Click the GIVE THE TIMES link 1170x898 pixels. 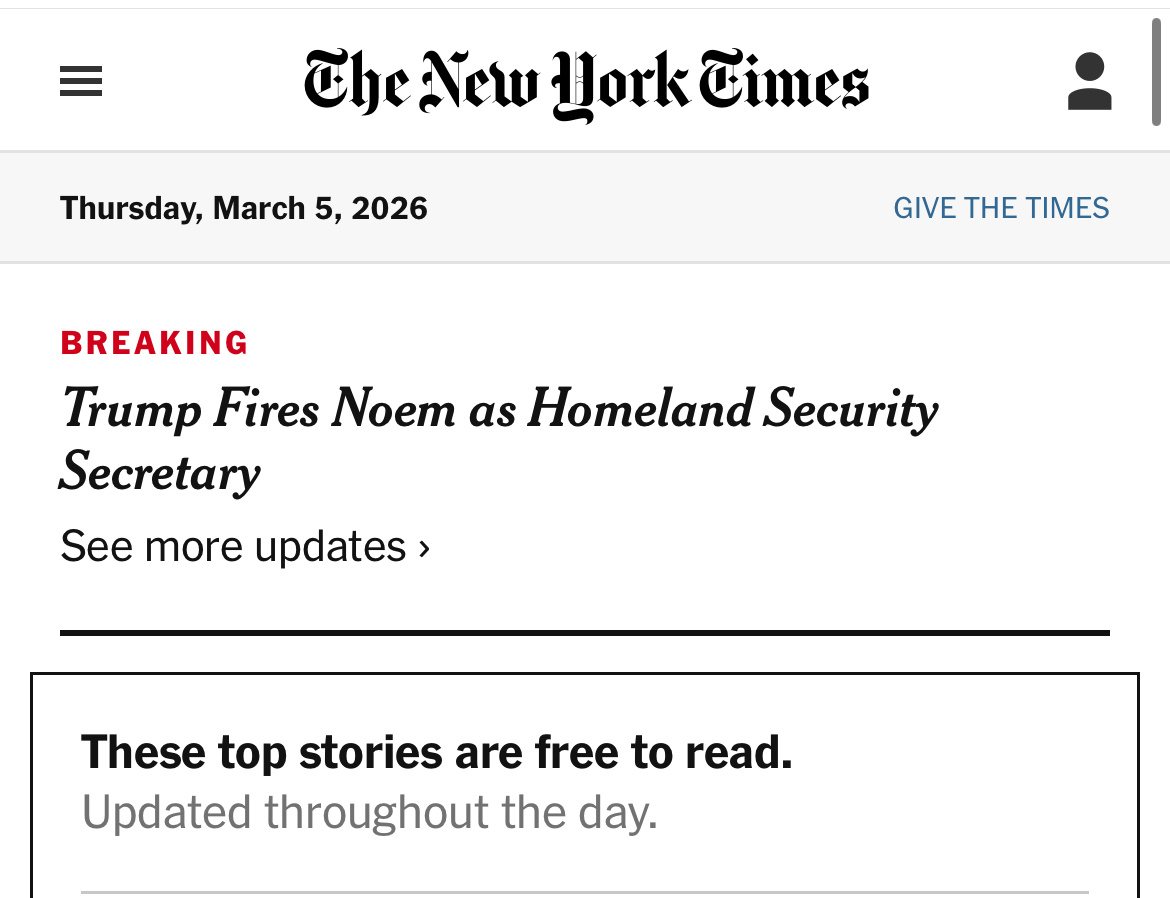[1001, 208]
